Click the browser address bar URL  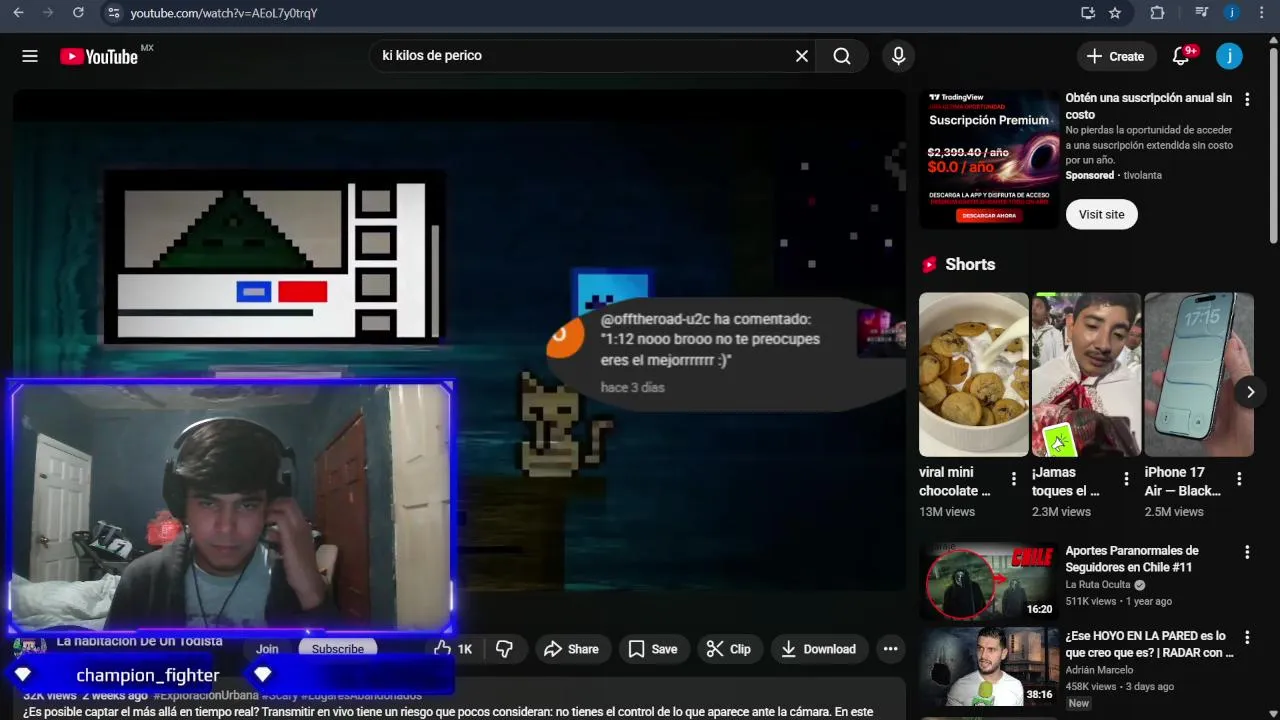click(x=224, y=13)
